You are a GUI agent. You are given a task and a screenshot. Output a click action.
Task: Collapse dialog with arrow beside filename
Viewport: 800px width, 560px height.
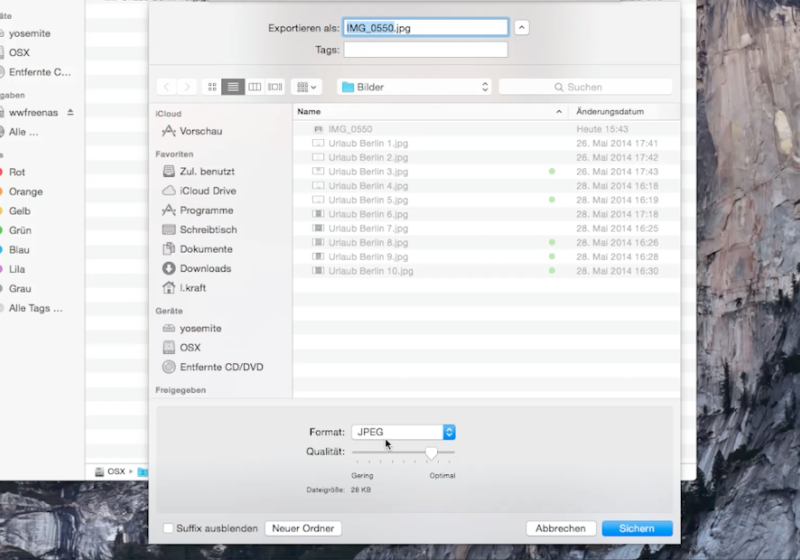(x=522, y=28)
